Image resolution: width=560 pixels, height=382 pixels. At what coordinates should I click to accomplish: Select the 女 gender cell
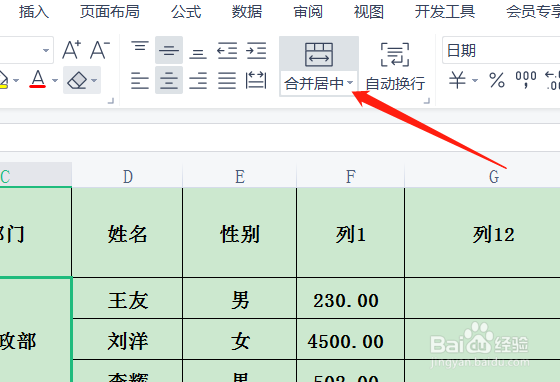click(240, 339)
